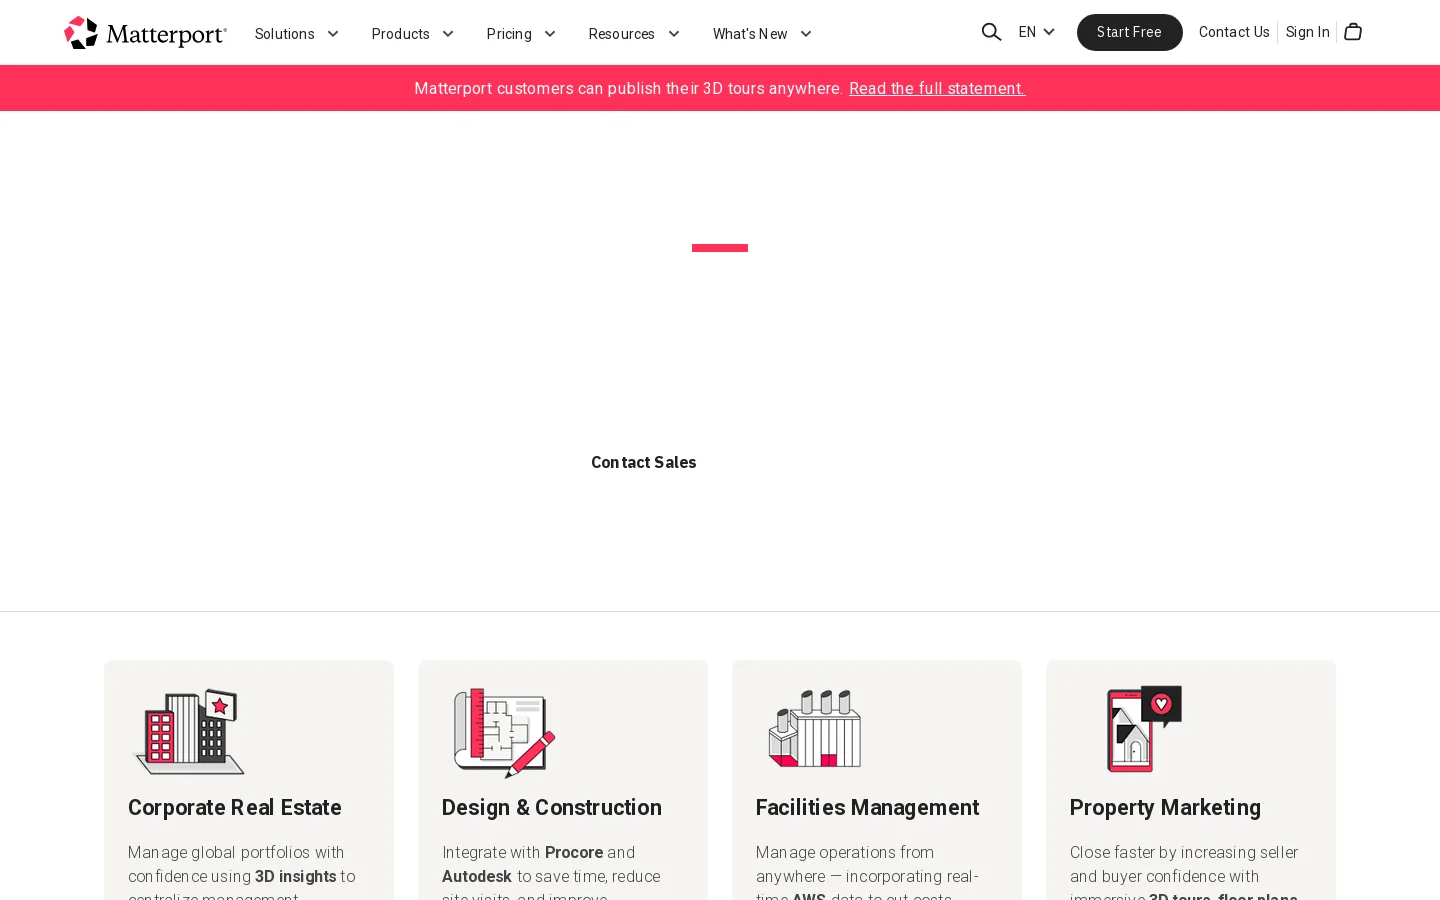Expand the What's New menu chevron

806,34
